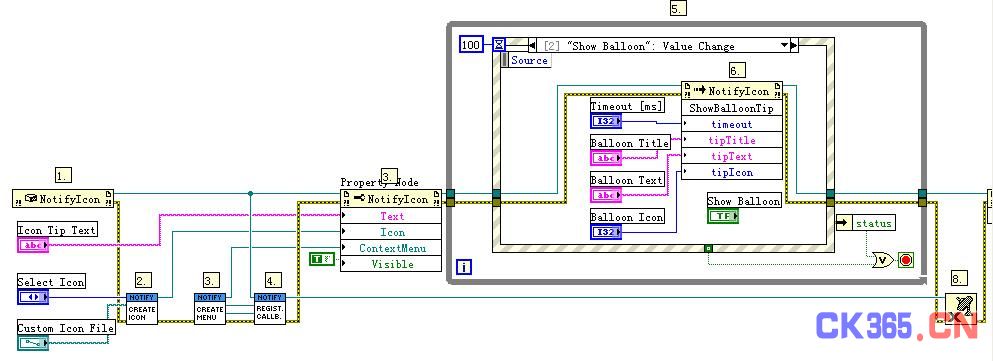Go to next event case with right arrow
The width and height of the screenshot is (993, 361).
(794, 46)
